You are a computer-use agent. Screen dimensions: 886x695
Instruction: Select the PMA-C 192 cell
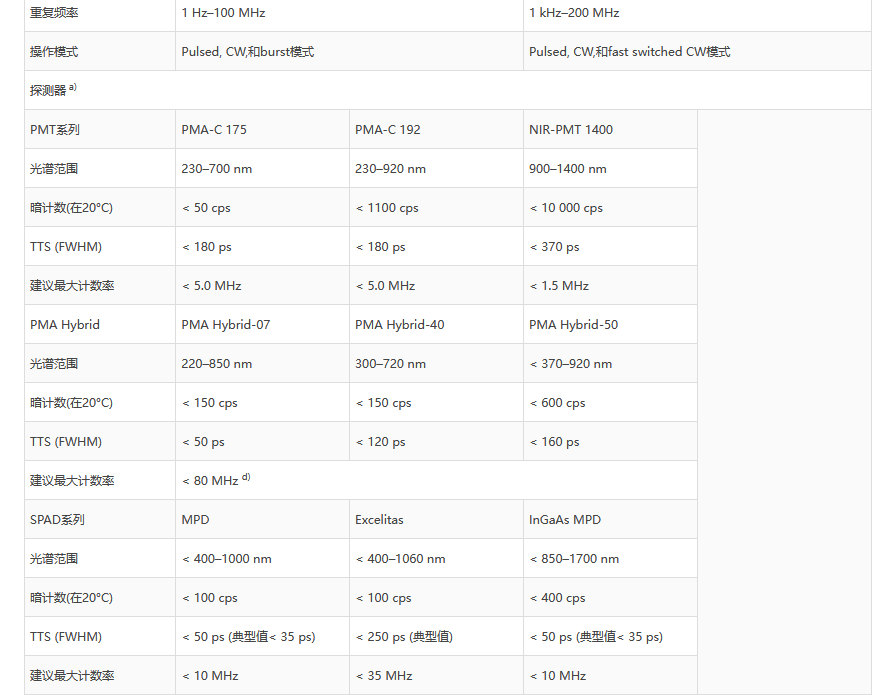(x=388, y=130)
